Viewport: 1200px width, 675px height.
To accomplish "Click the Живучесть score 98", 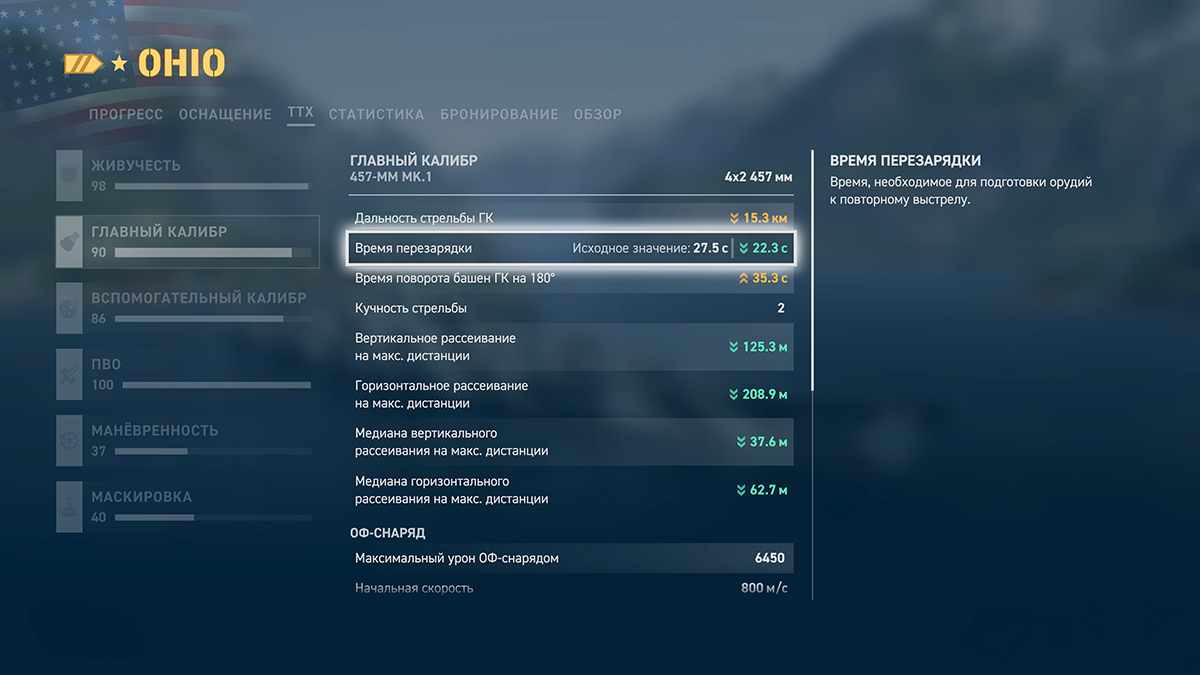I will coord(98,187).
